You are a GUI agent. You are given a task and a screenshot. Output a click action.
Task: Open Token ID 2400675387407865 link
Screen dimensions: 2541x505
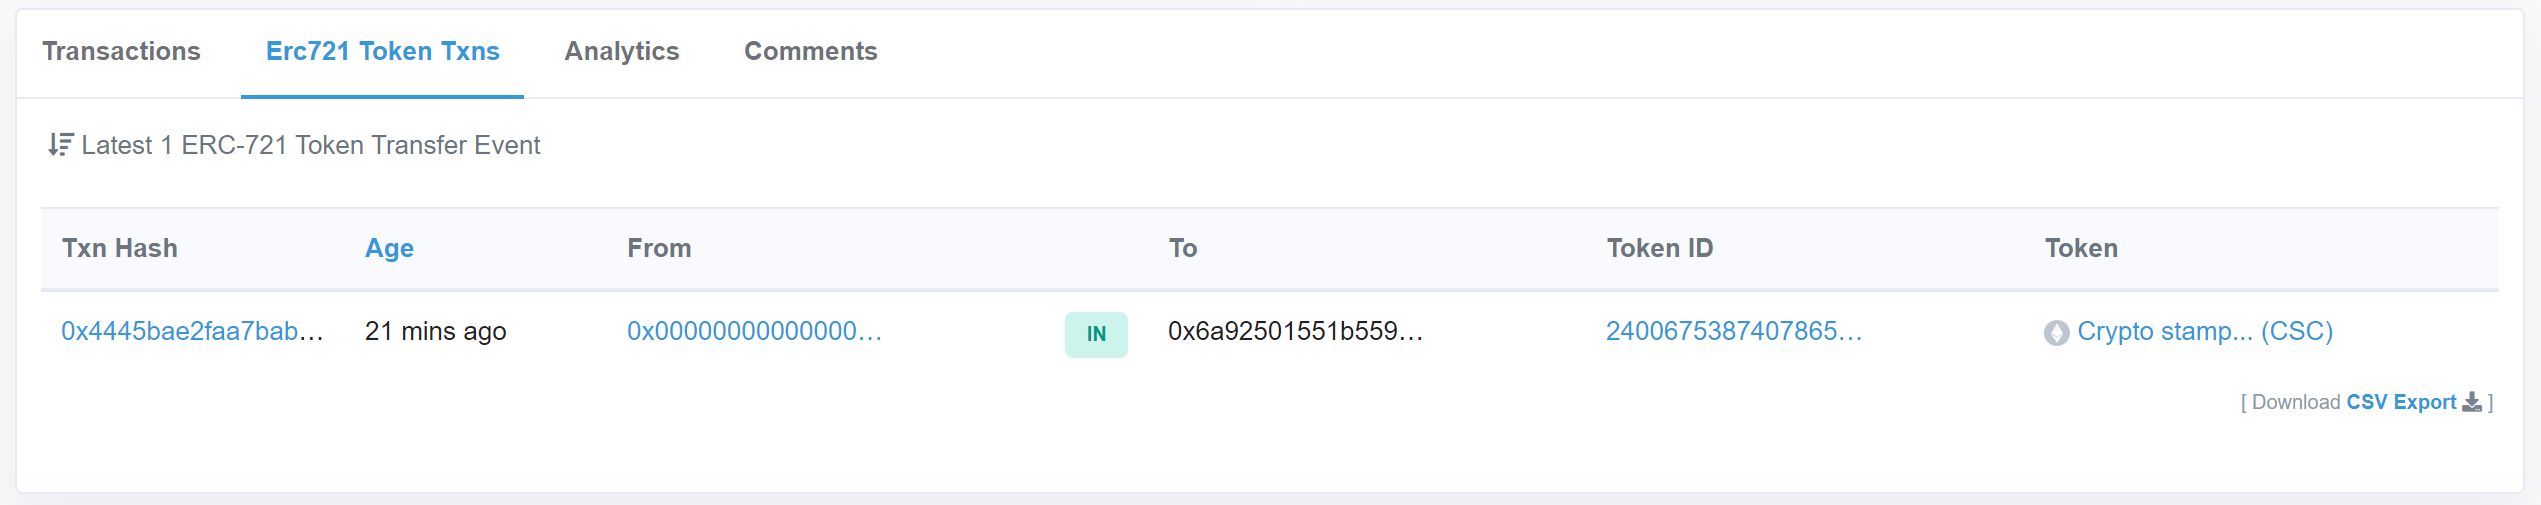(1733, 331)
